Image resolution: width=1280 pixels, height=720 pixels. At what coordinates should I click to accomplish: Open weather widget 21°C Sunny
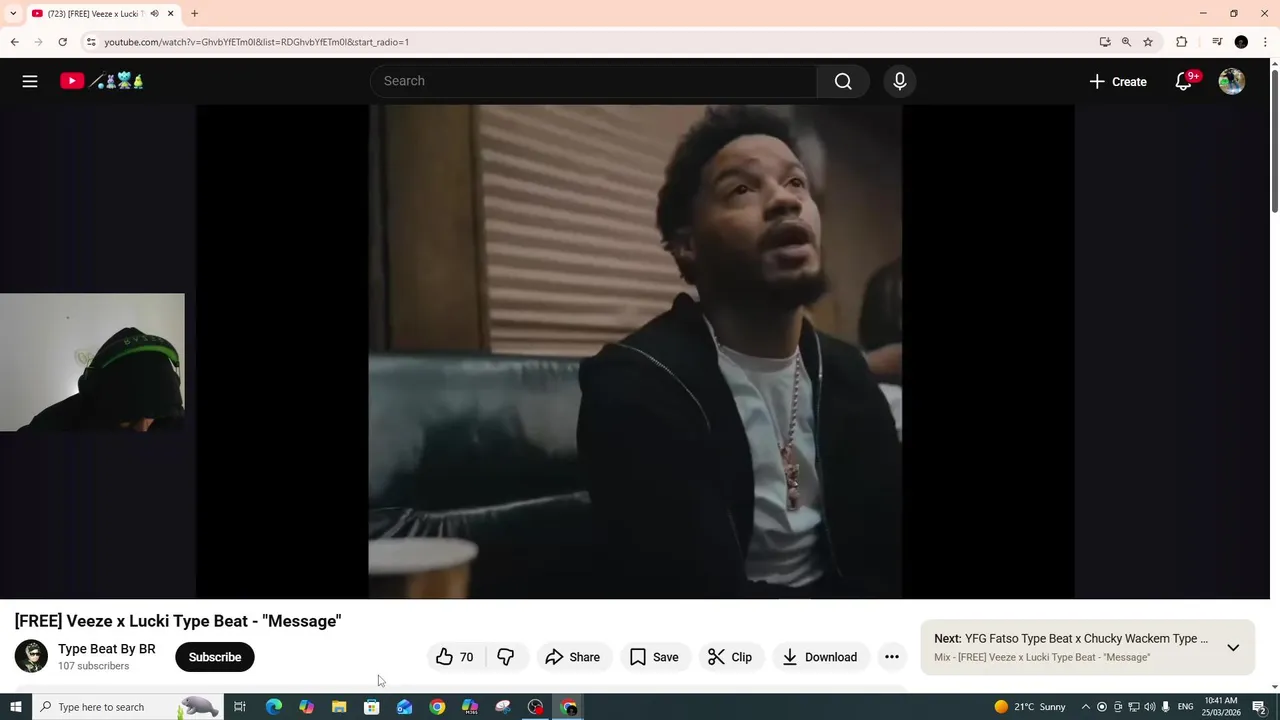click(1030, 707)
